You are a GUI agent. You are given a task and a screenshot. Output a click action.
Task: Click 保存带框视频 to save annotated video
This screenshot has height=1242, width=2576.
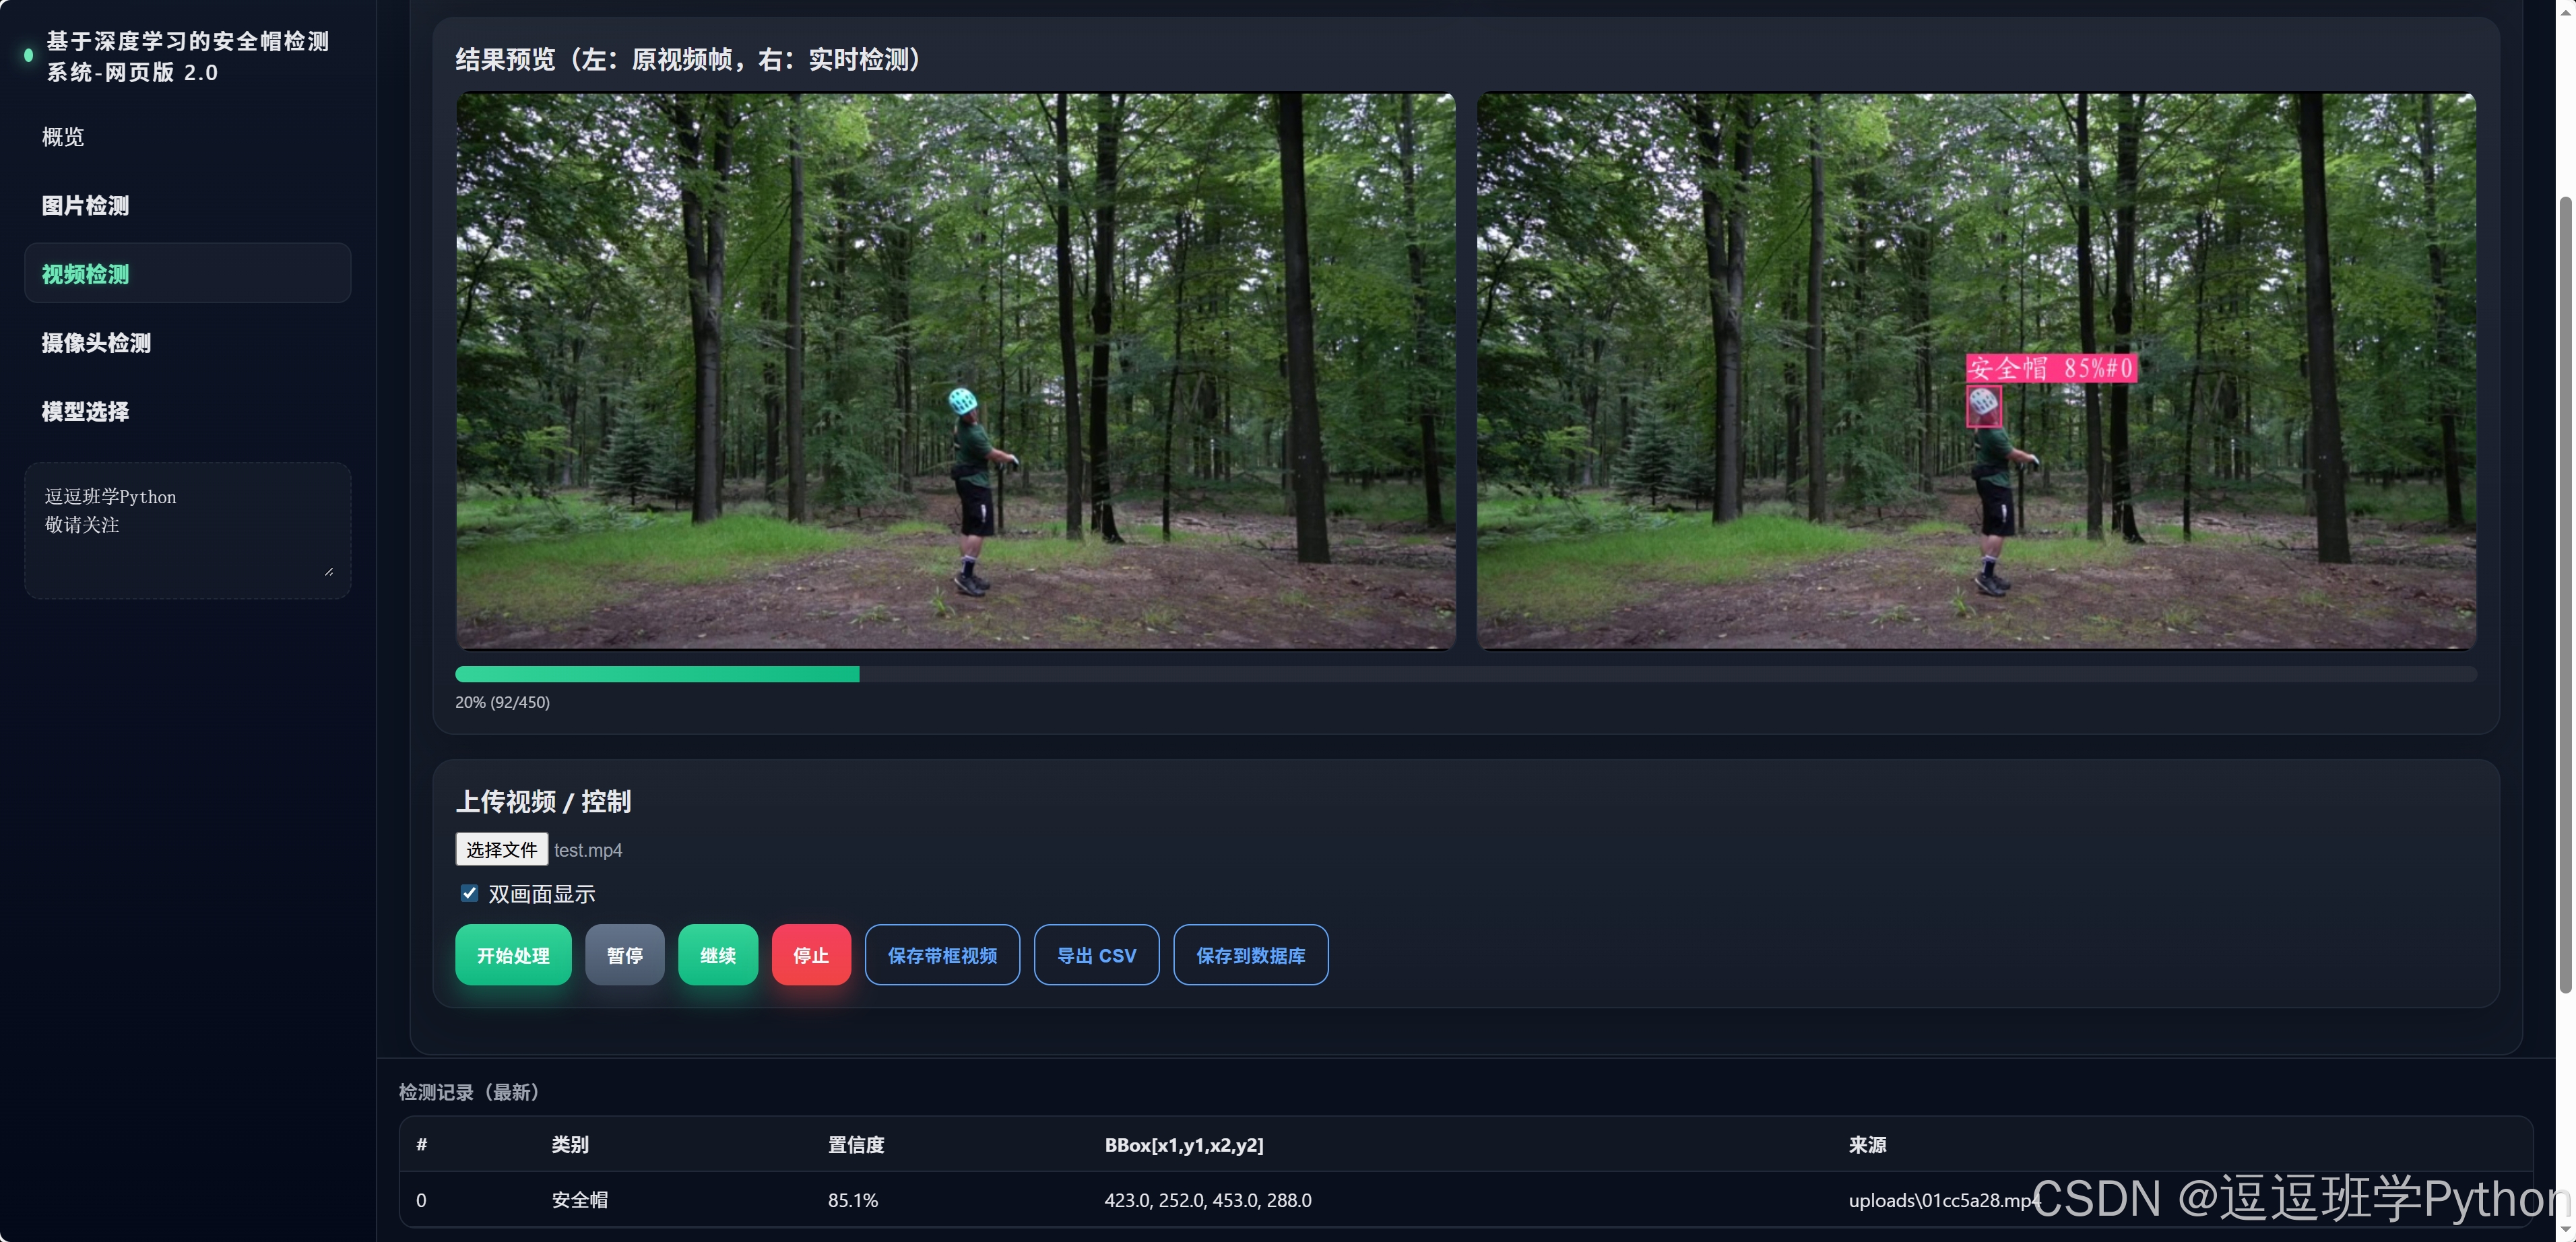pos(941,955)
